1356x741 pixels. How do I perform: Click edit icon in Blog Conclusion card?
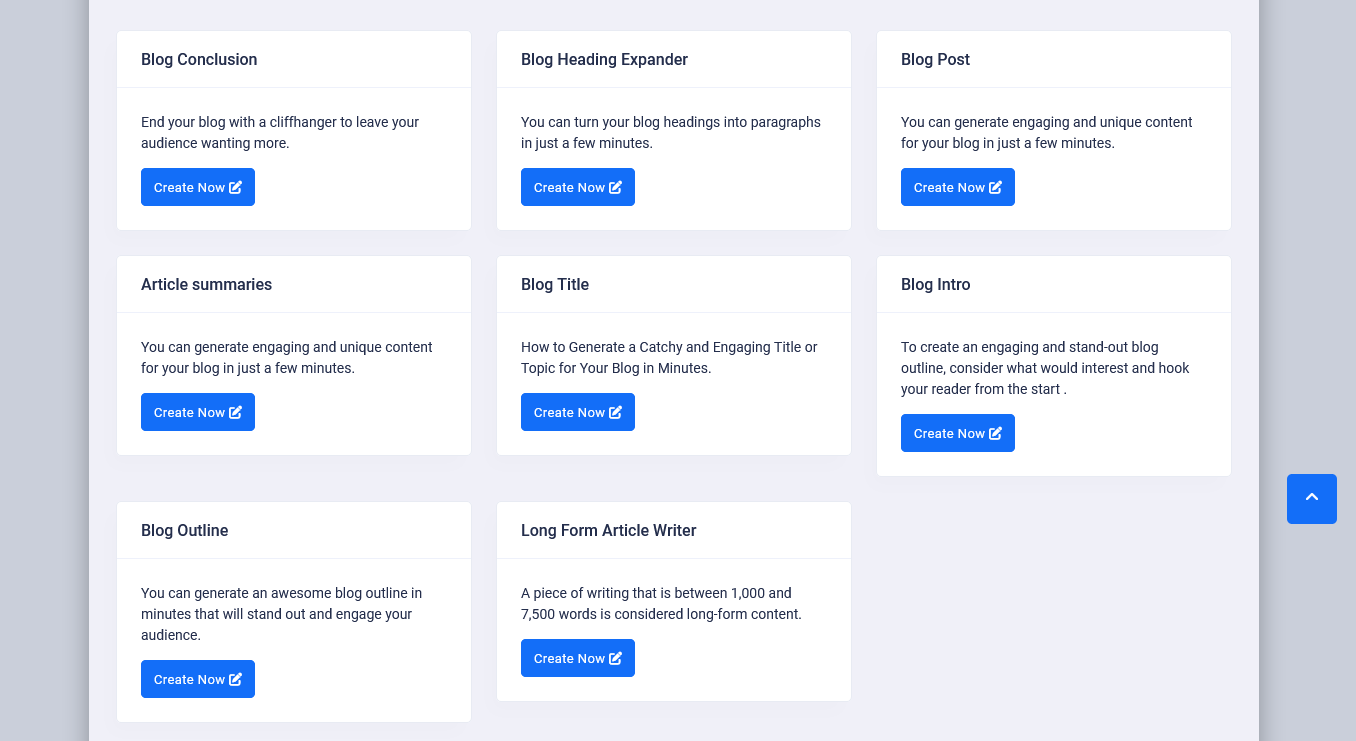(236, 187)
